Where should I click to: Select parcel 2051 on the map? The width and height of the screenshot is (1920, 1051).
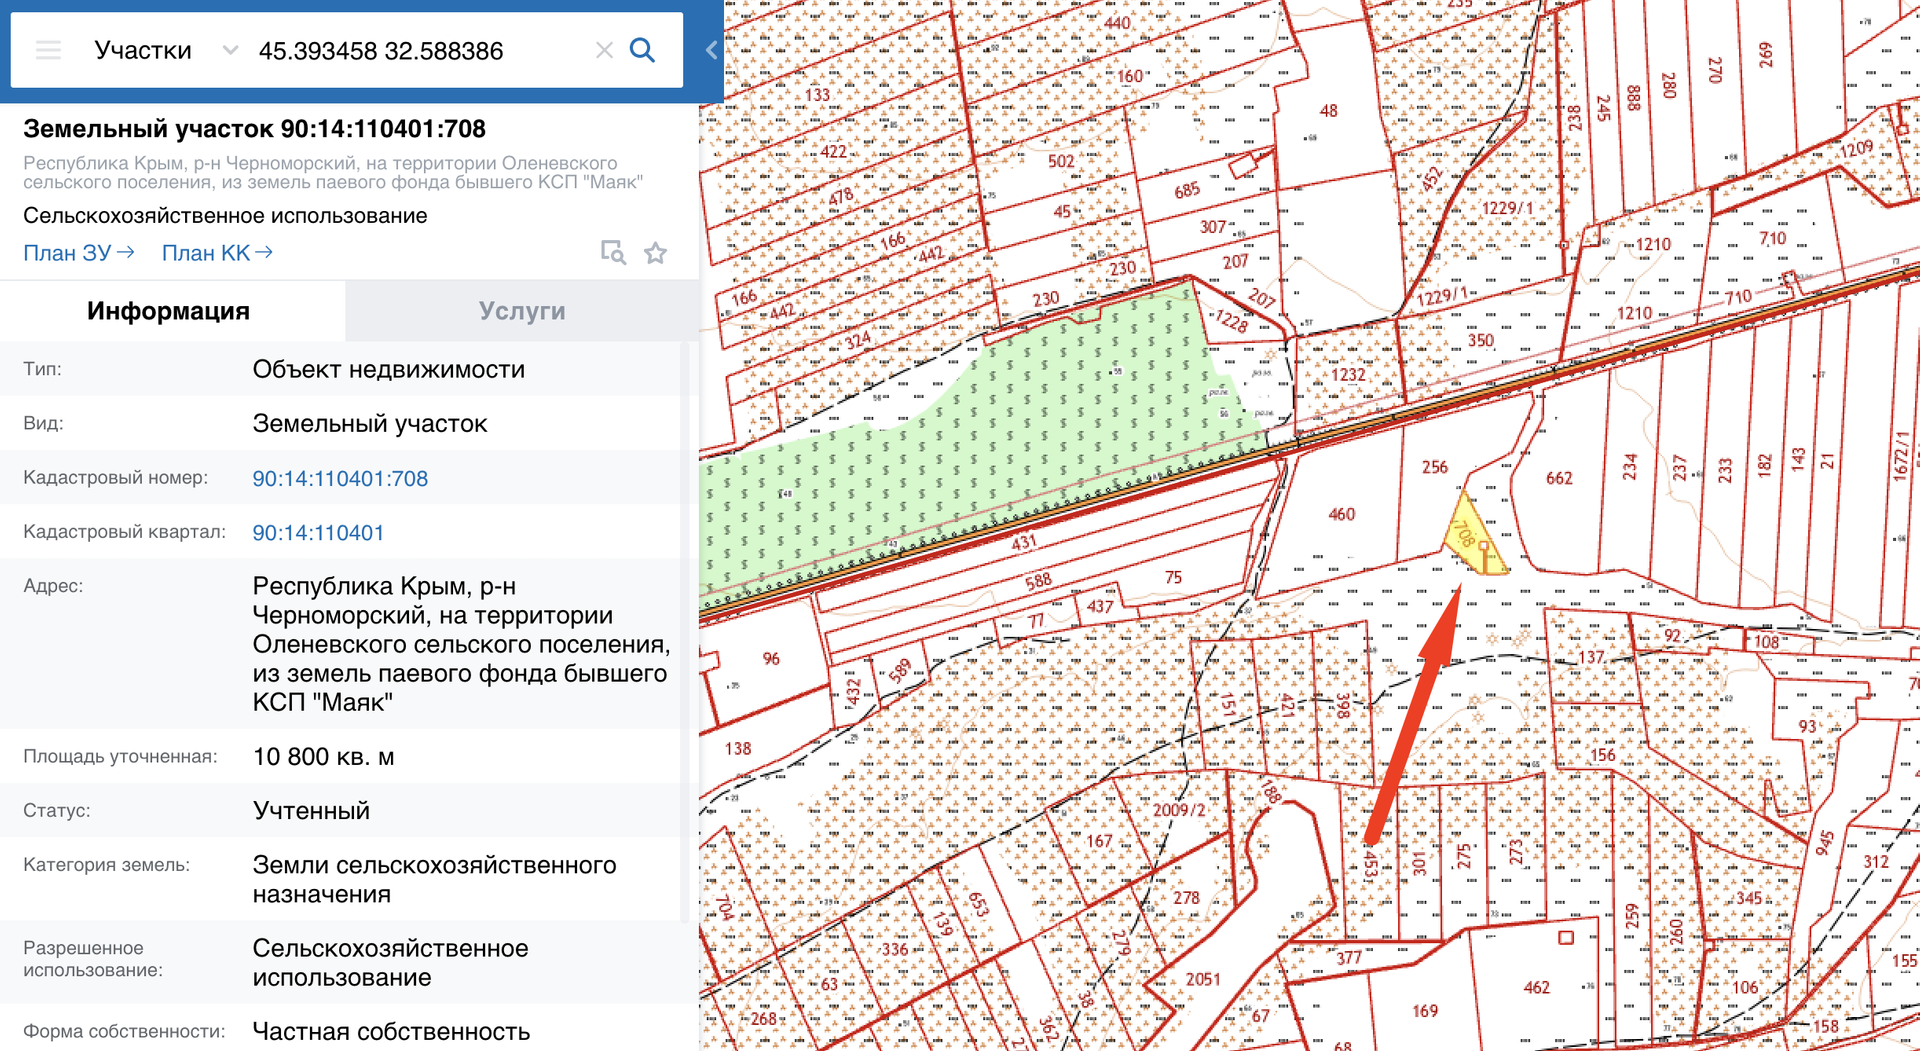[1203, 979]
